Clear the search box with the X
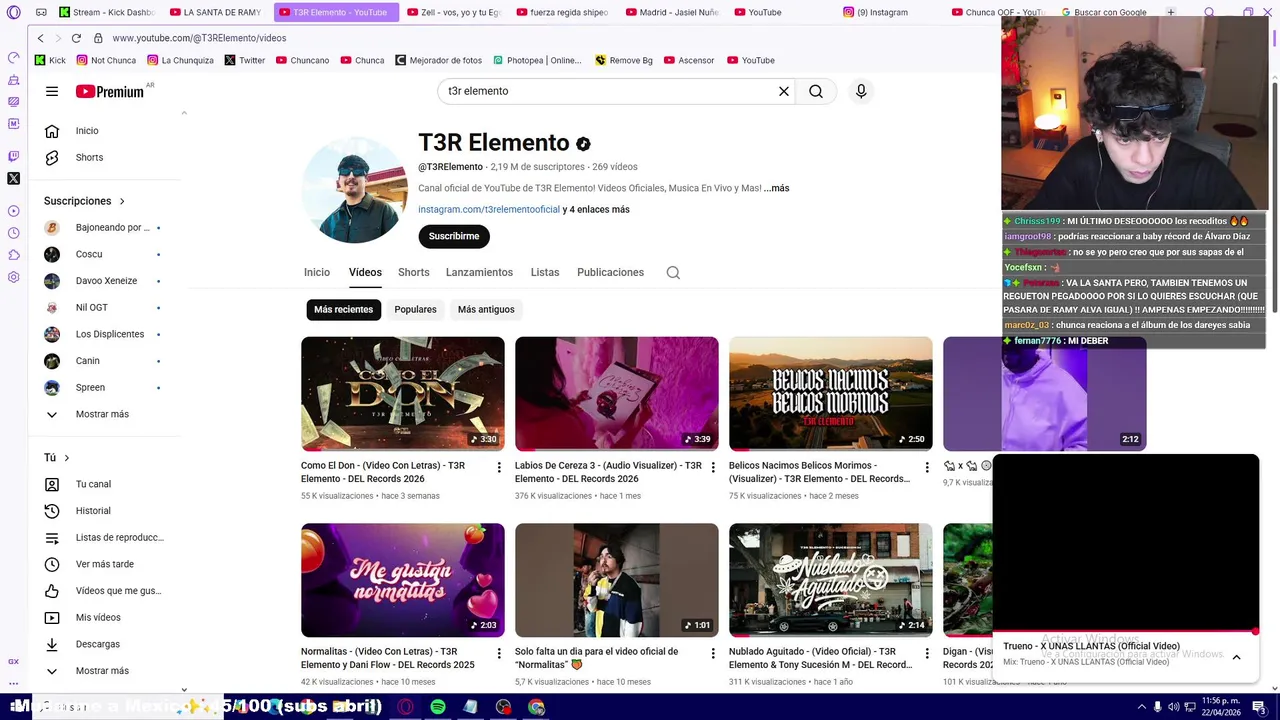 (x=784, y=91)
